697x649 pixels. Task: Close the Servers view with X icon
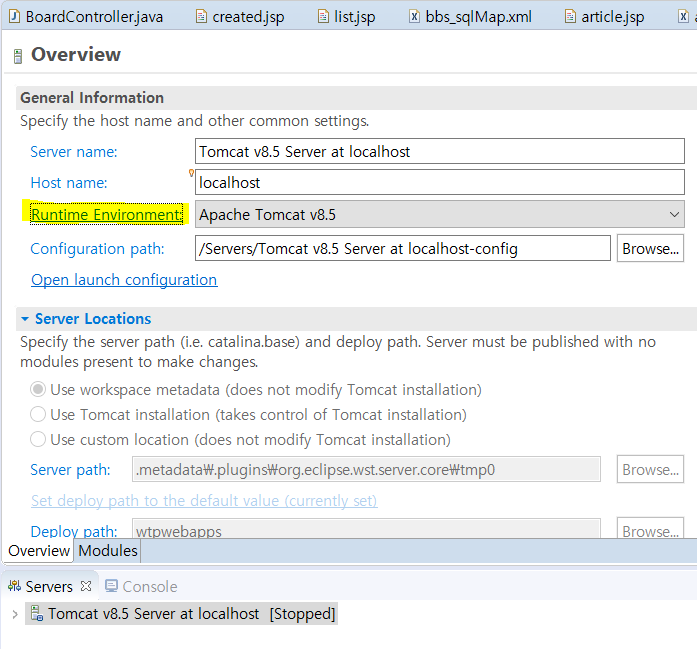pyautogui.click(x=86, y=586)
